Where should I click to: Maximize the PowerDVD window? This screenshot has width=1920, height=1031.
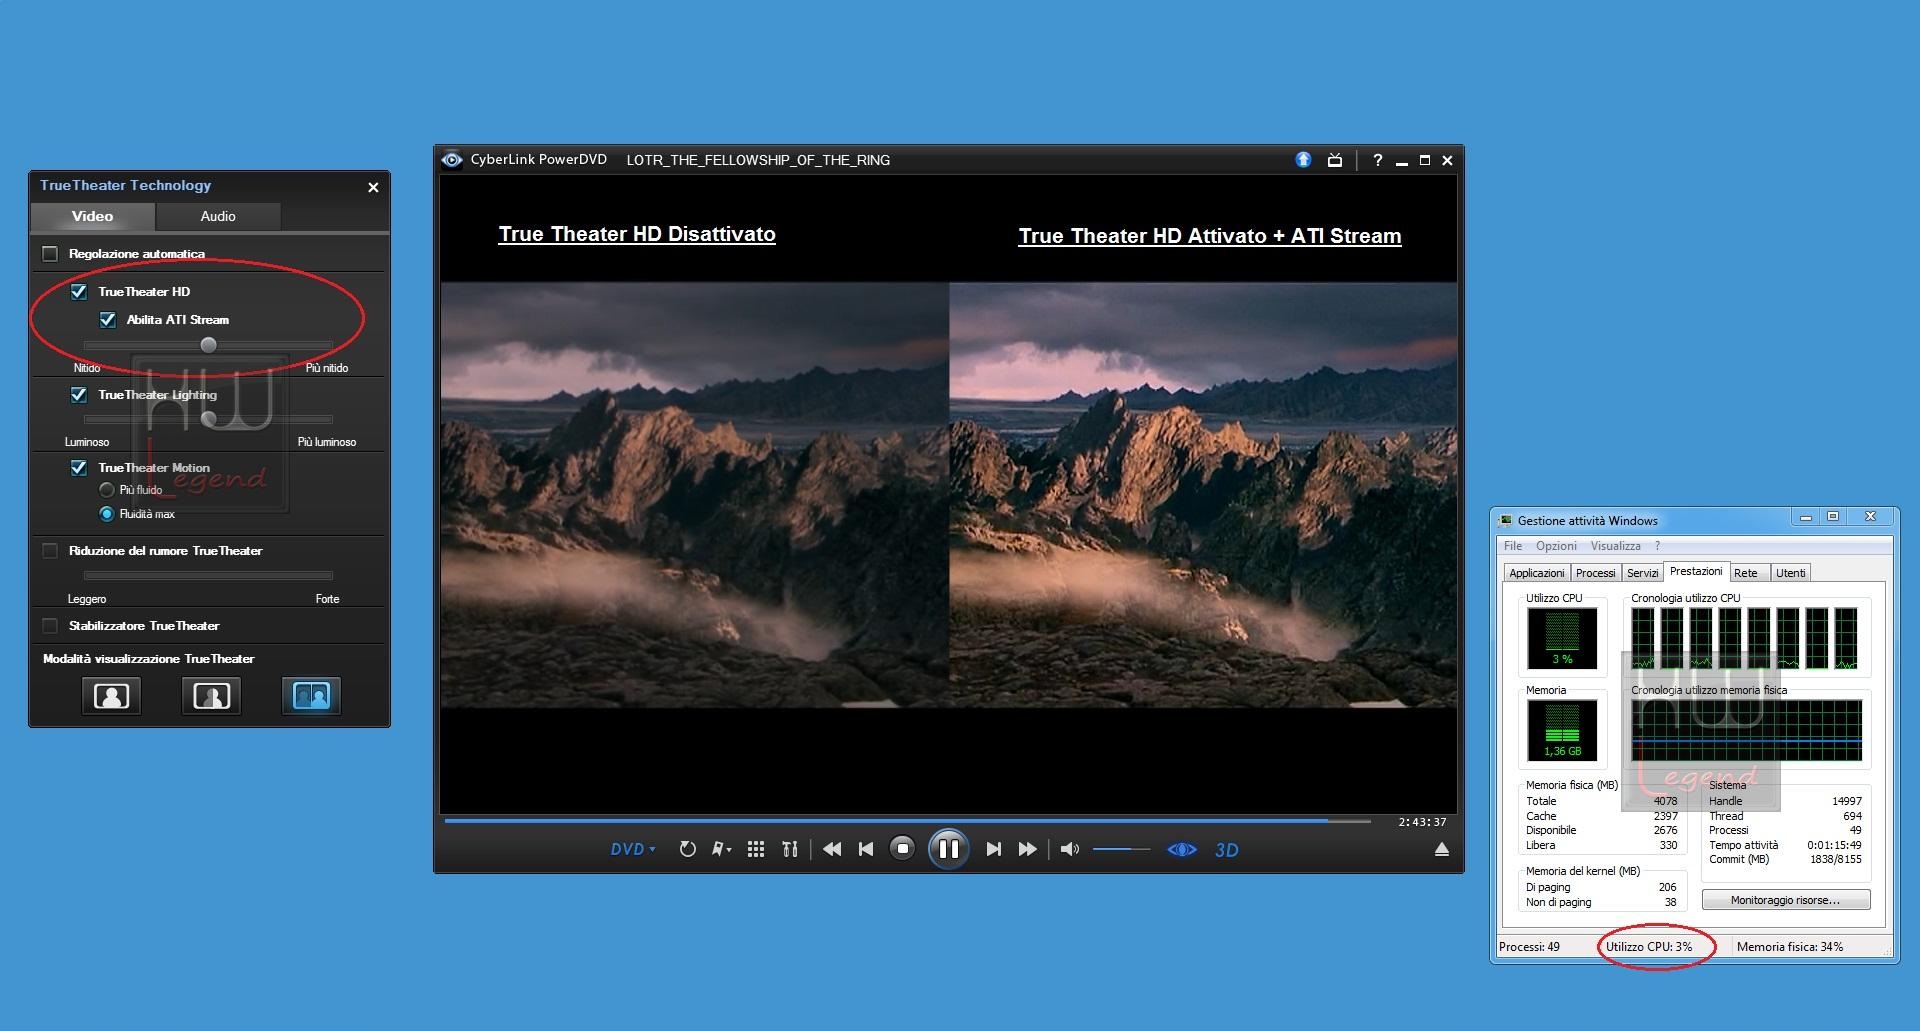coord(1425,160)
